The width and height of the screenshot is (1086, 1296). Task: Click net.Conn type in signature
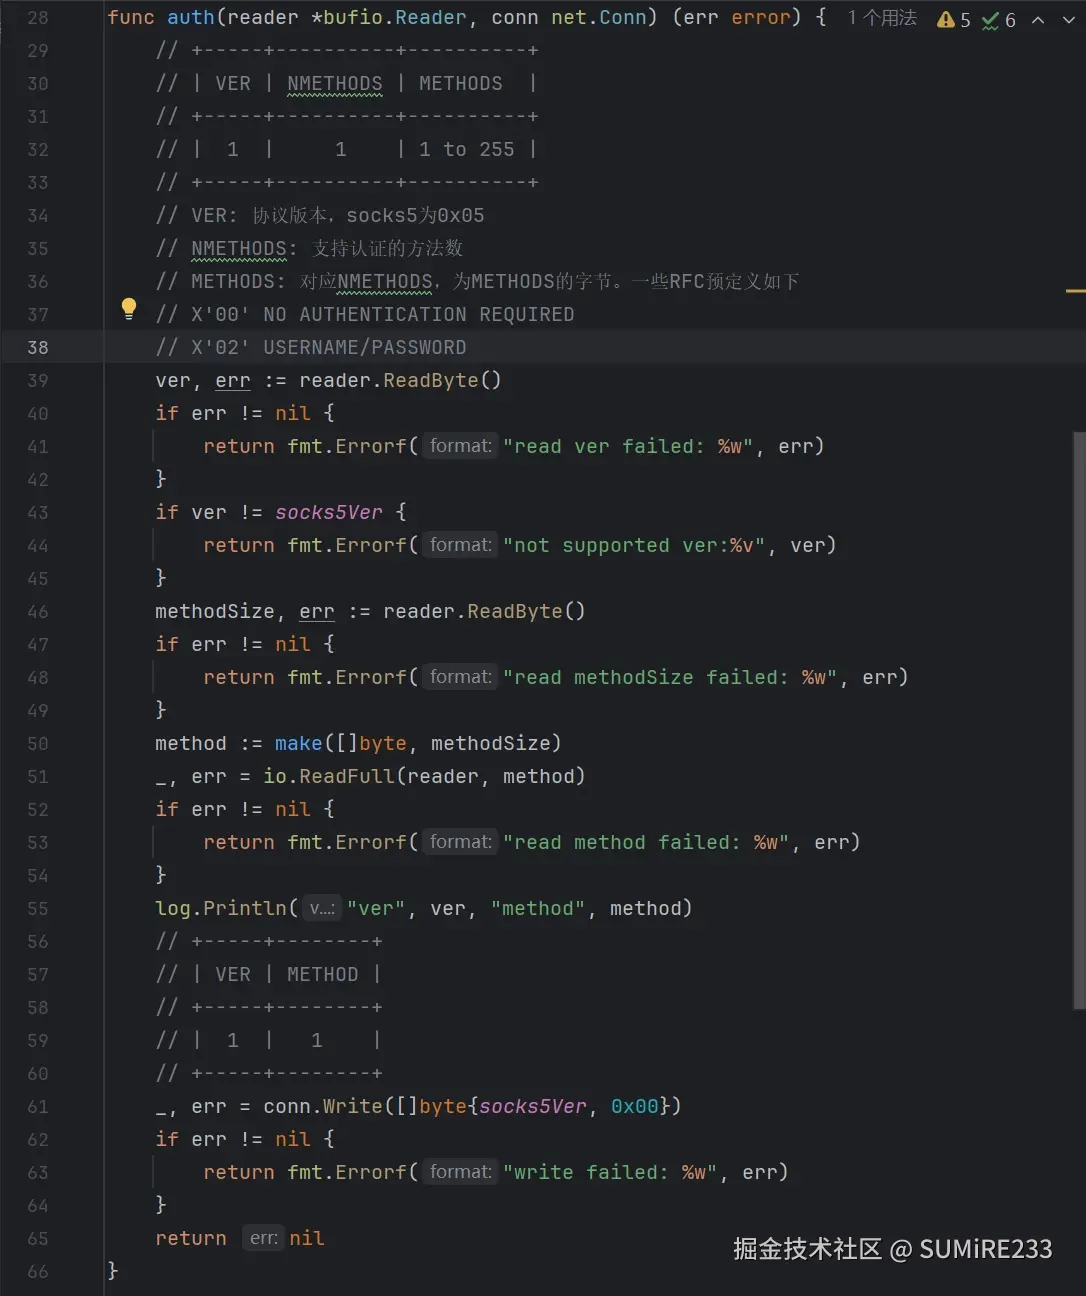pos(599,18)
